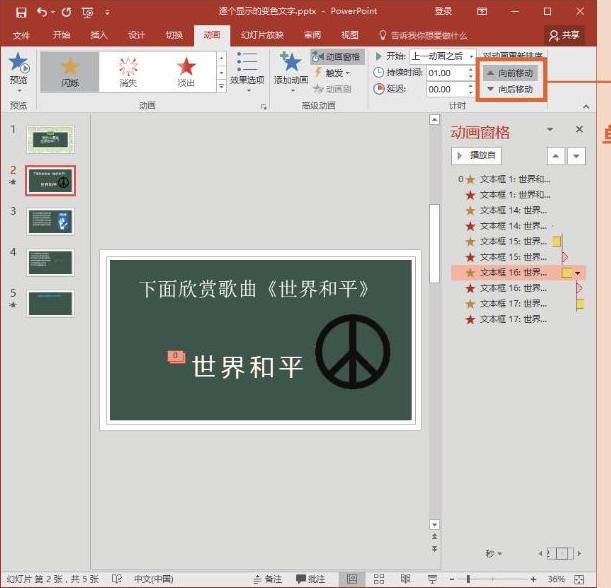Screen dimensions: 611x588
Task: Click 登录 to sign in
Action: pos(443,11)
